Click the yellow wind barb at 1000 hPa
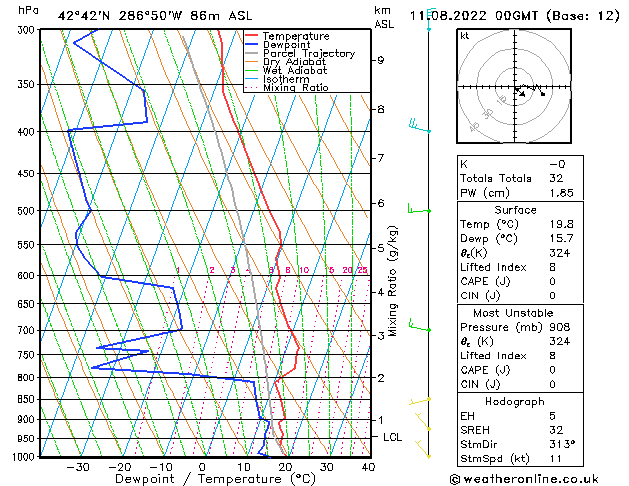Screen dimensions: 629x486 tap(422, 449)
